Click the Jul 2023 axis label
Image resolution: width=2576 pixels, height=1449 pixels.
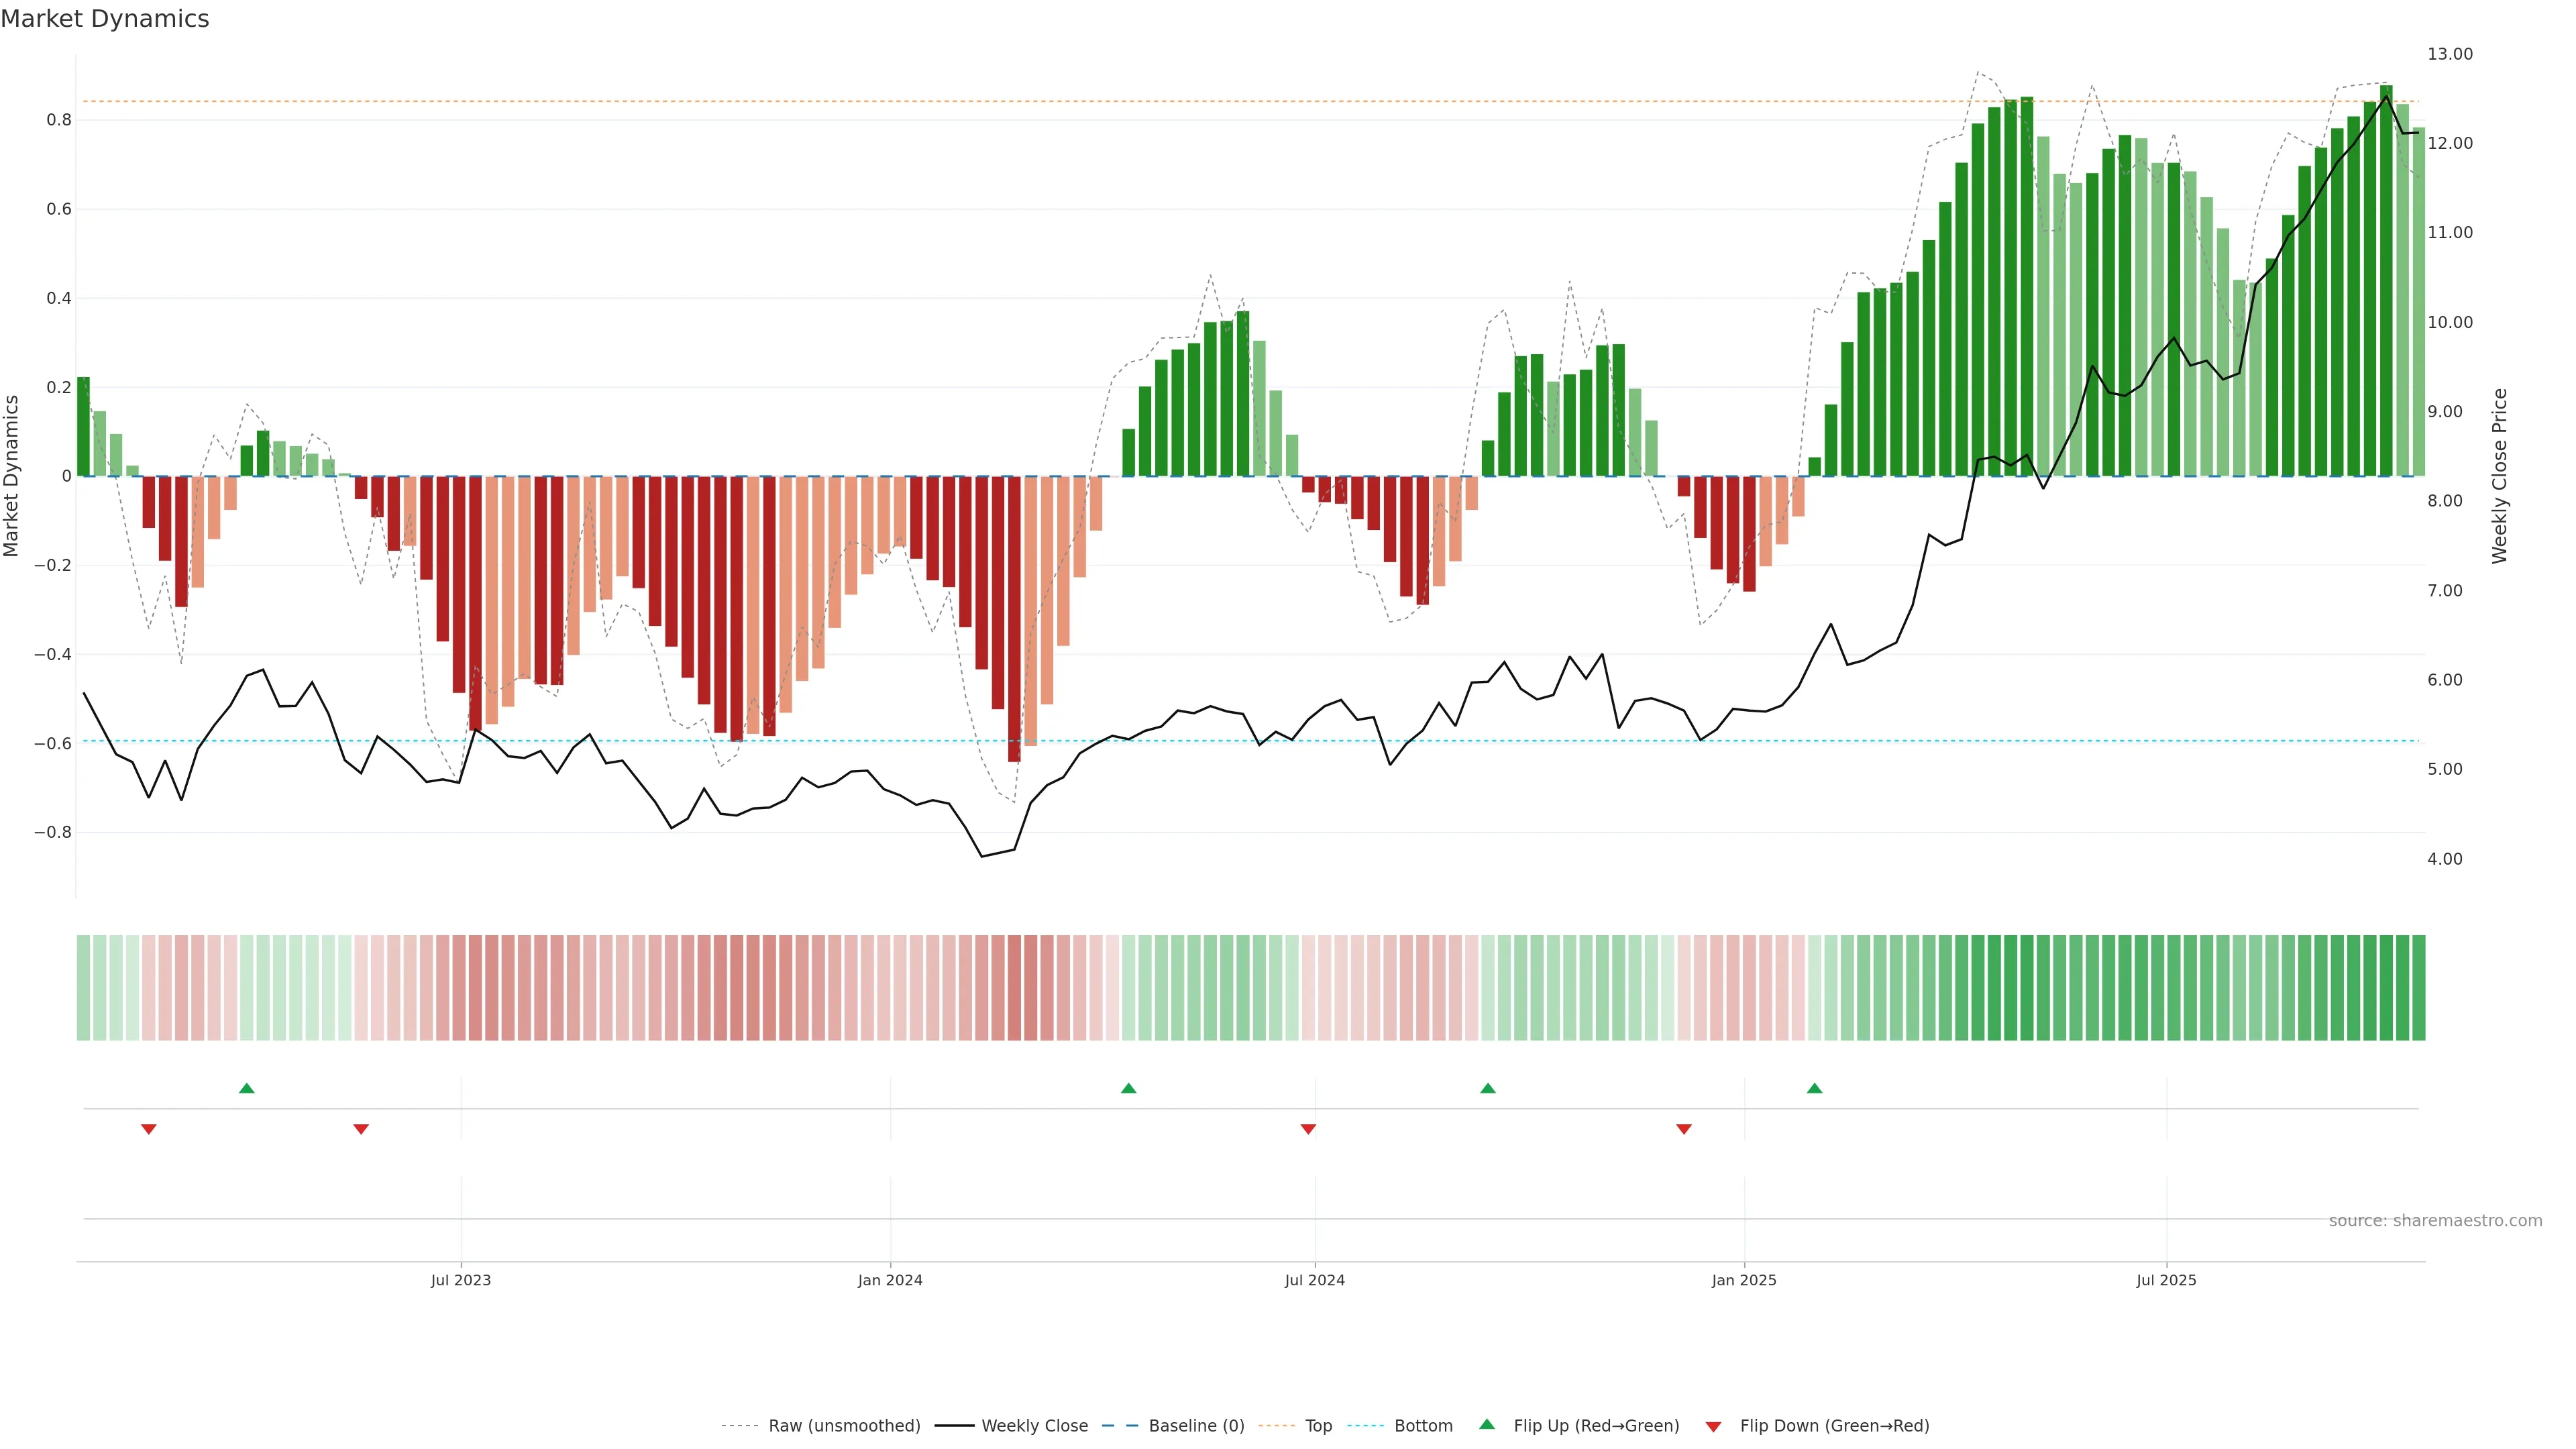[x=461, y=1280]
